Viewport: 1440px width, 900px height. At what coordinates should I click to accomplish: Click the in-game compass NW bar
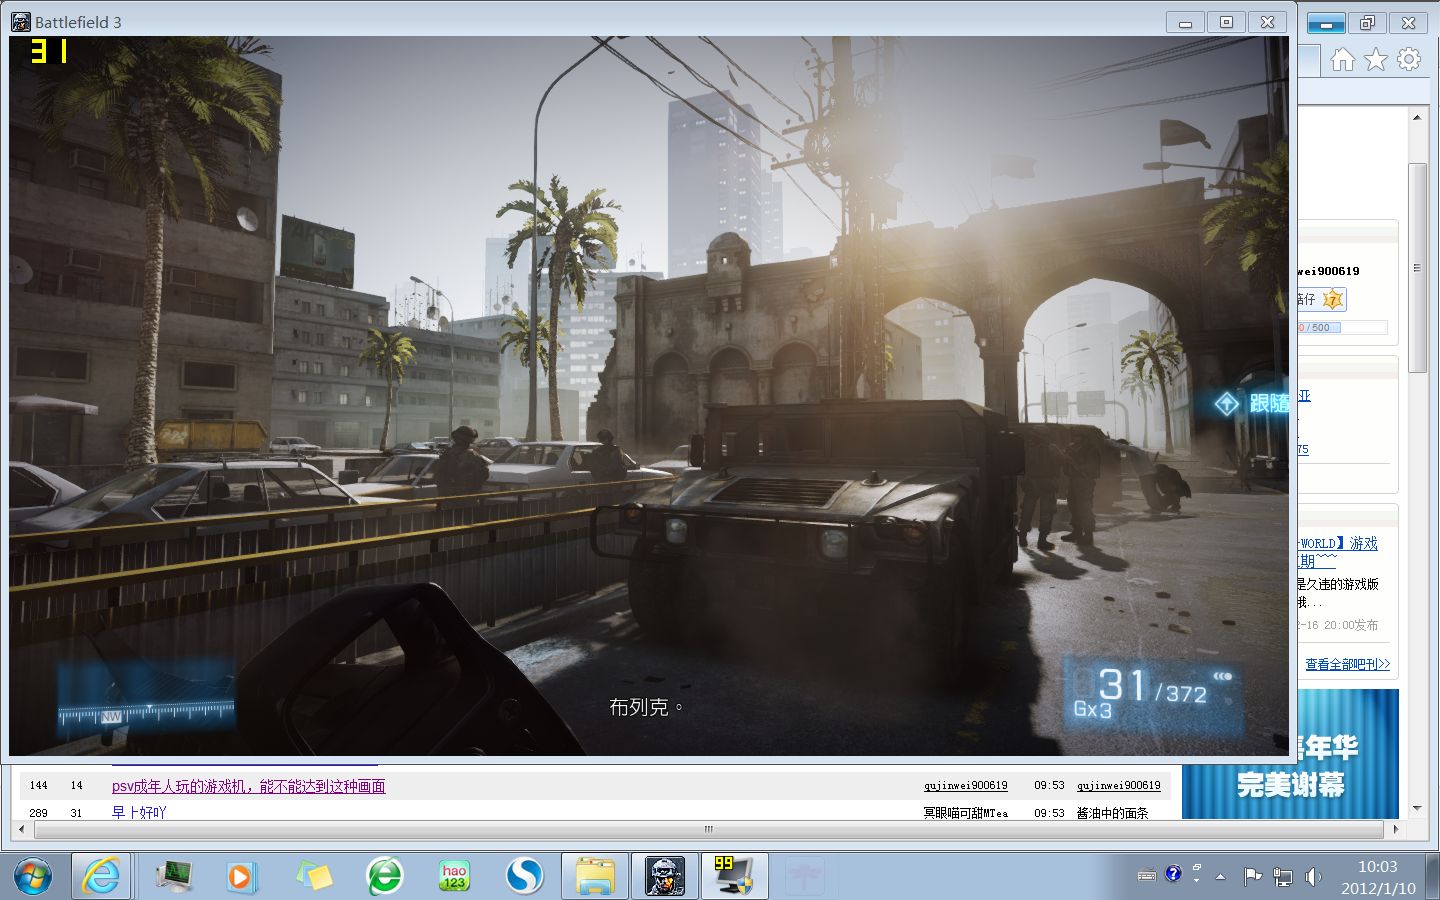pyautogui.click(x=146, y=715)
